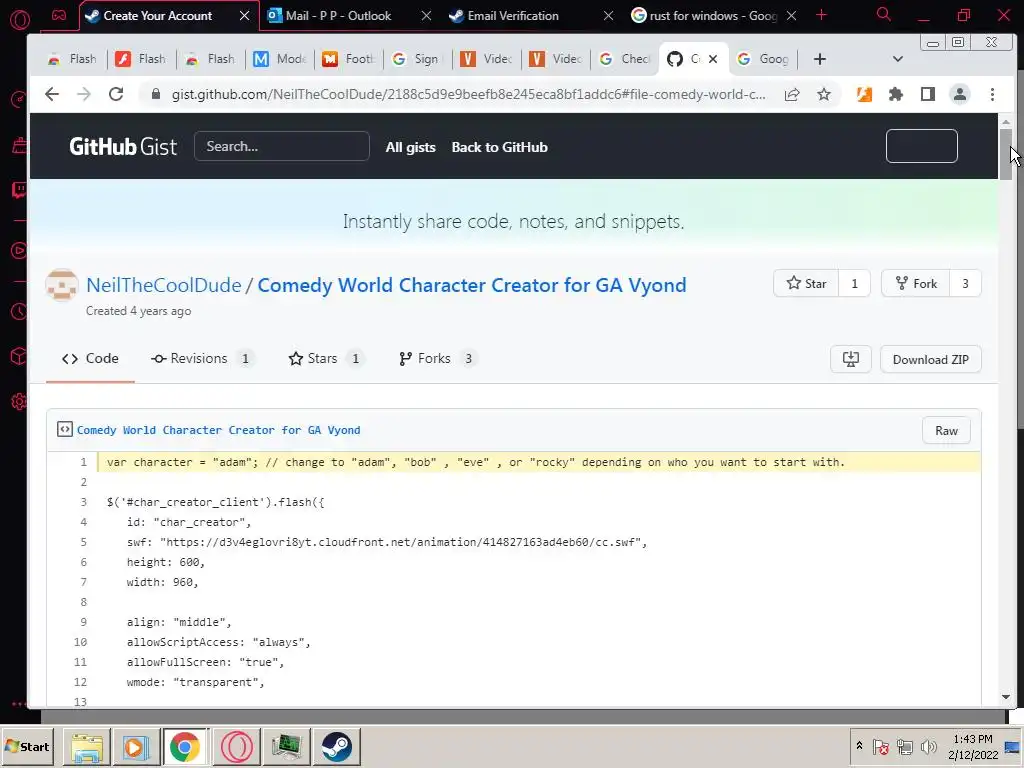1024x768 pixels.
Task: Open Chrome three-dot menu
Action: tap(992, 95)
